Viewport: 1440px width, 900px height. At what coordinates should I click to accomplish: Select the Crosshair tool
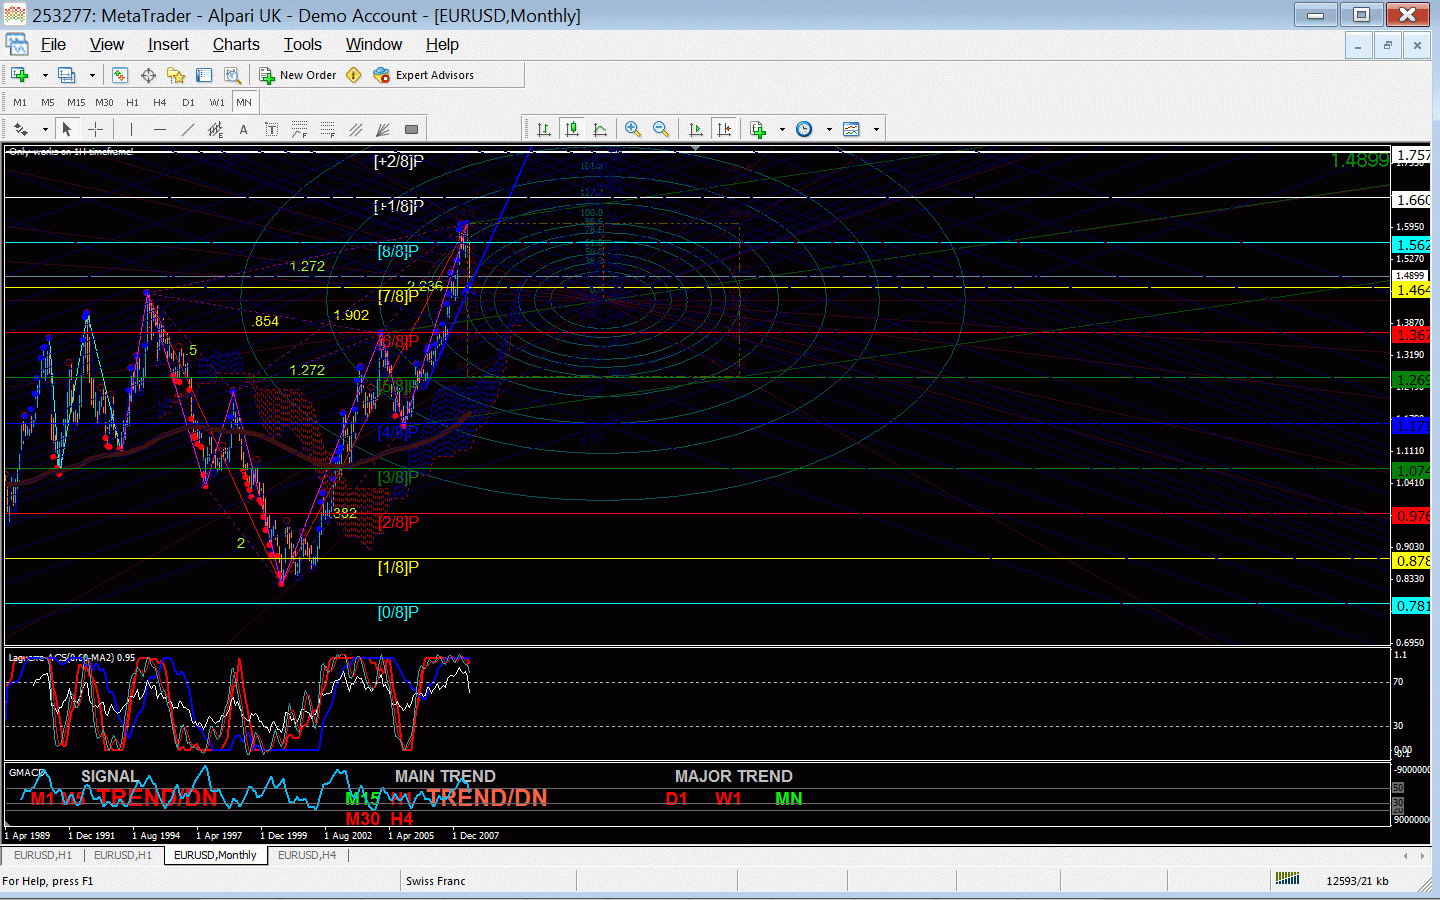click(96, 129)
